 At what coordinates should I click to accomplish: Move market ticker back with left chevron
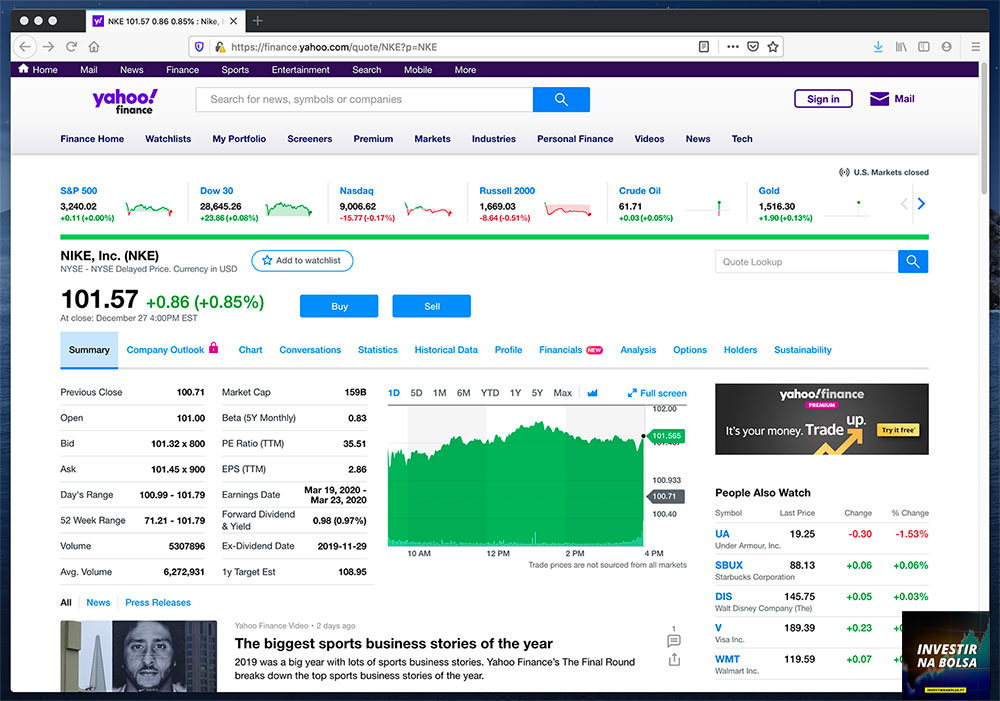[904, 203]
